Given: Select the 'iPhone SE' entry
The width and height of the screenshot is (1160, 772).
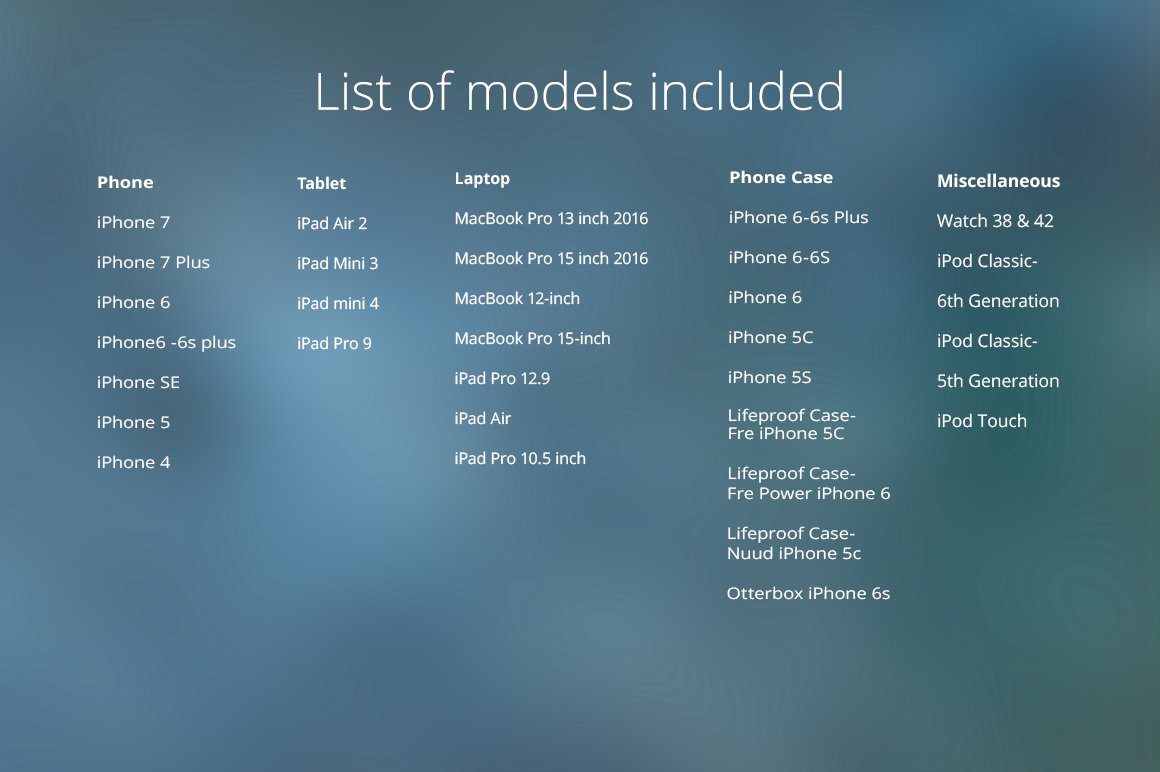Looking at the screenshot, I should [x=138, y=382].
